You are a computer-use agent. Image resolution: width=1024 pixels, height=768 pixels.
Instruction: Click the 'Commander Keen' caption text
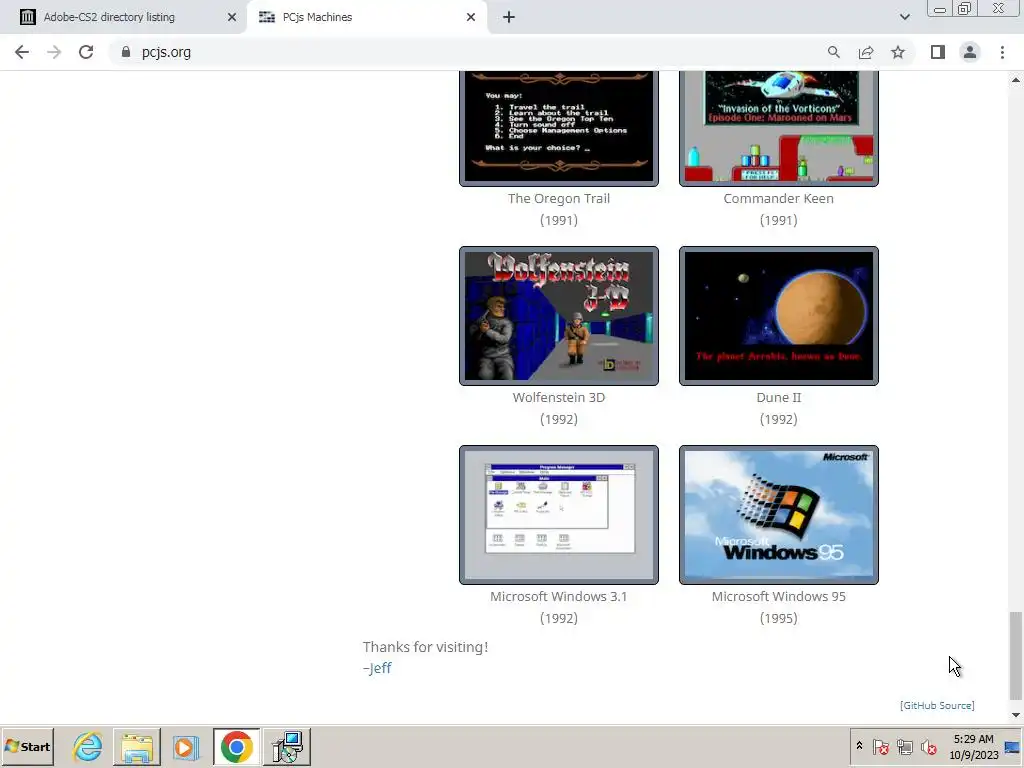(x=778, y=199)
